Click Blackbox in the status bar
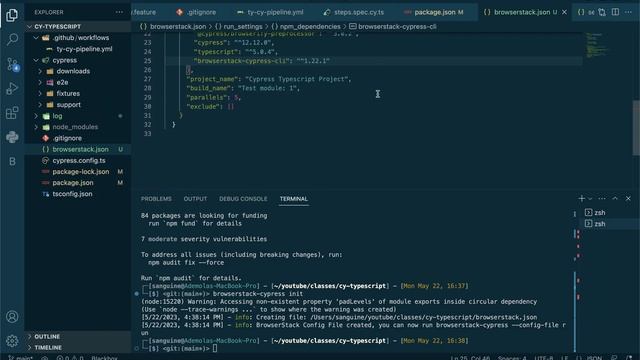Viewport: 640px width, 360px height. tap(104, 358)
